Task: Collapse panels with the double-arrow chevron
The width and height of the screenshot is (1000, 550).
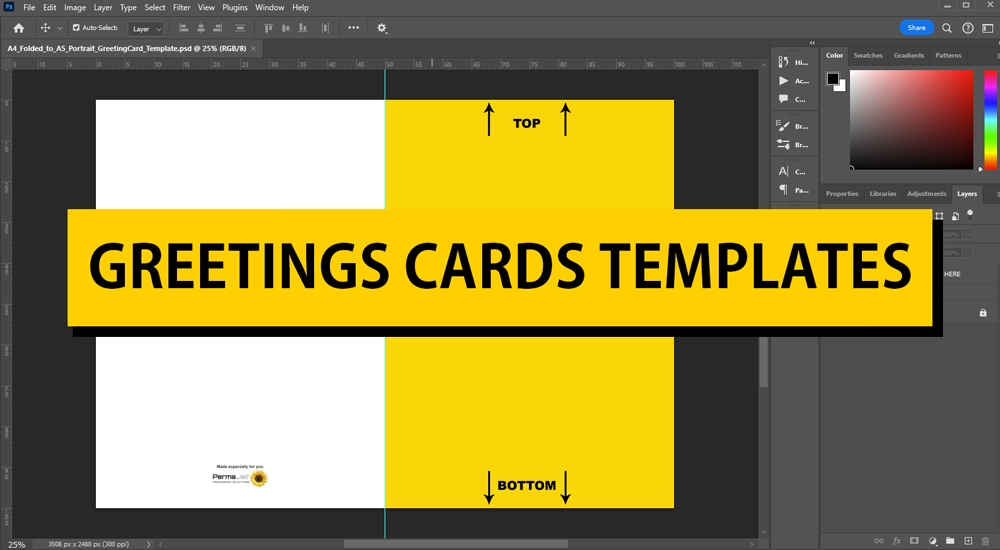Action: click(811, 43)
